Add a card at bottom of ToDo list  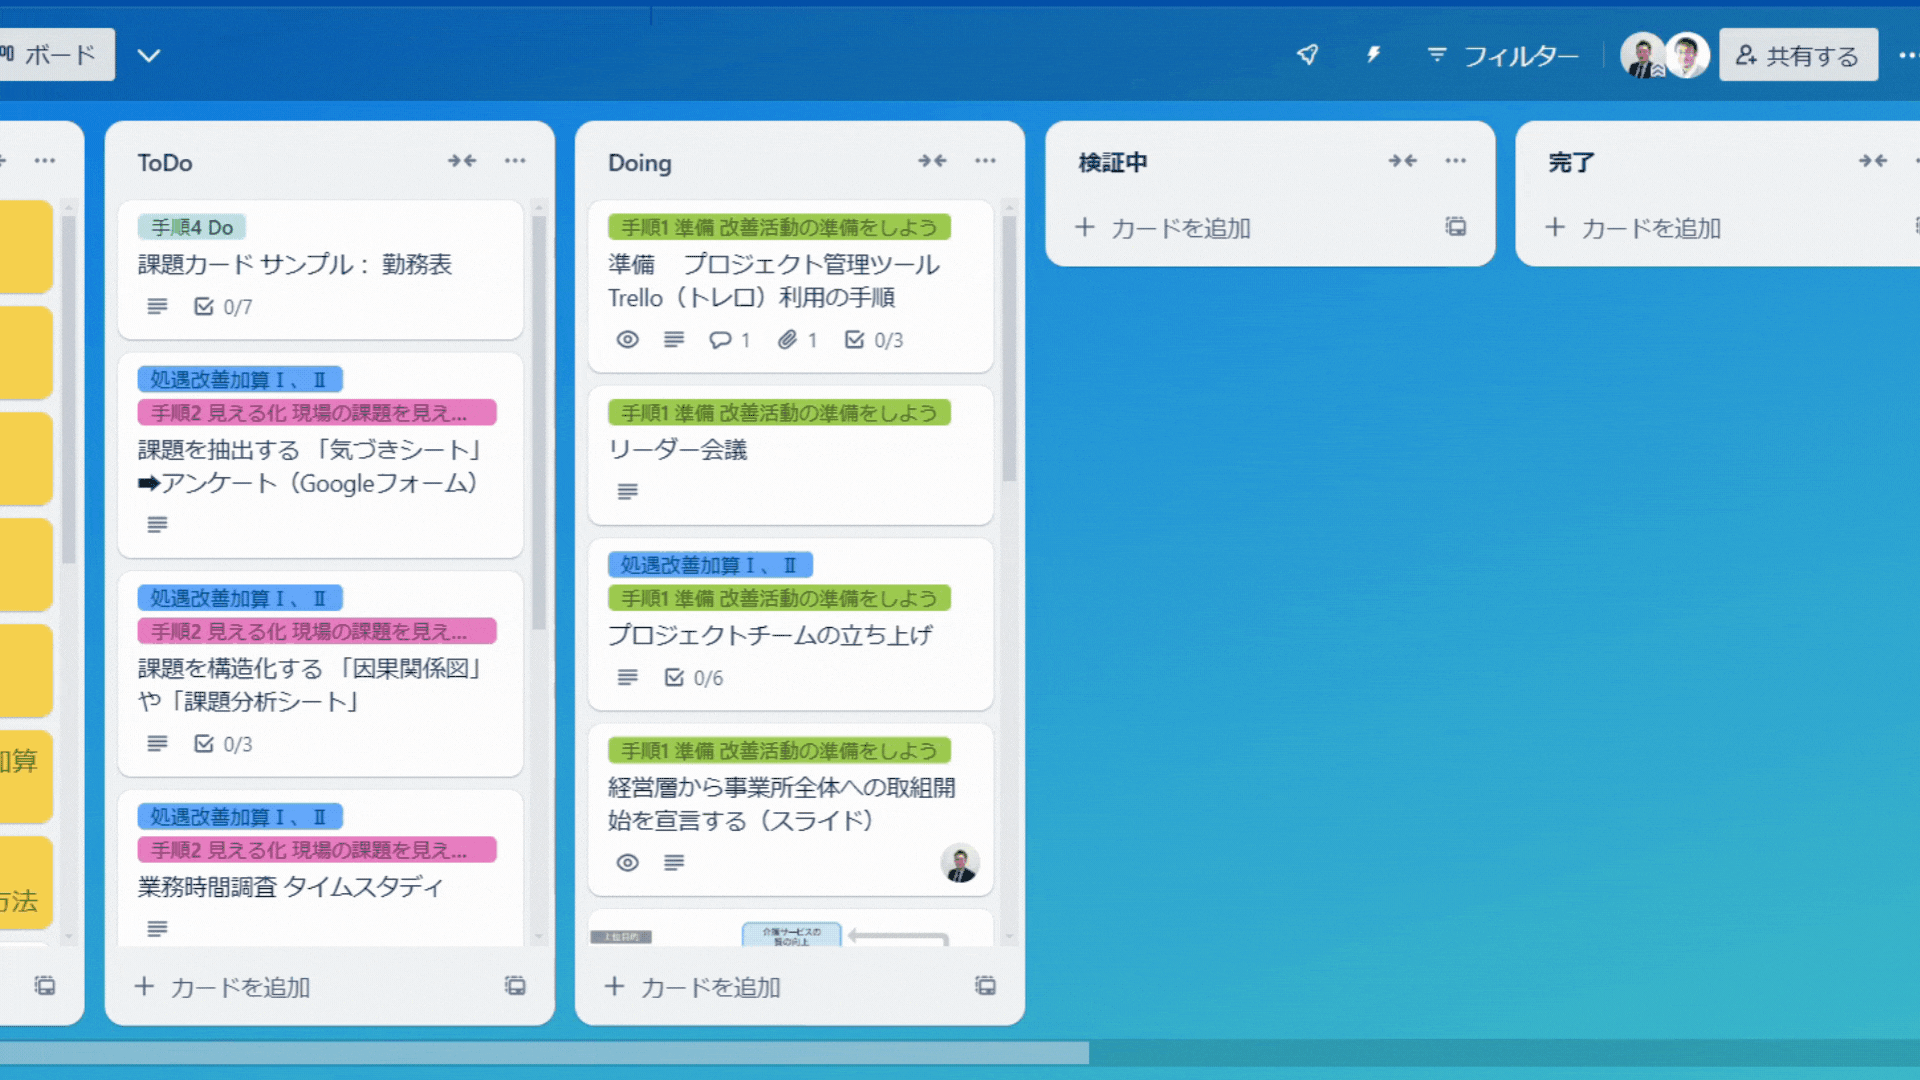[x=223, y=987]
